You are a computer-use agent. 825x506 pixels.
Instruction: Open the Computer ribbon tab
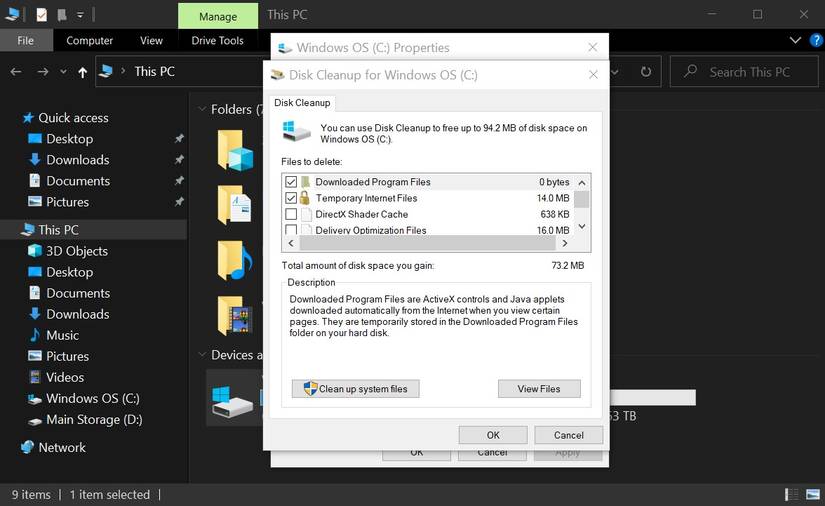pyautogui.click(x=89, y=41)
